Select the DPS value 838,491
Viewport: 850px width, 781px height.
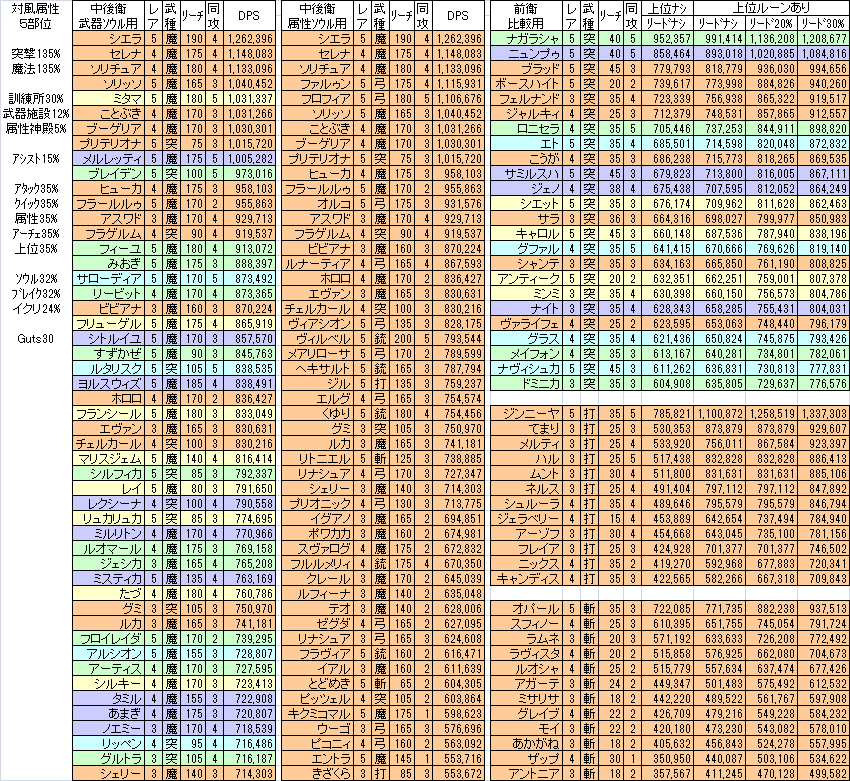tap(248, 384)
